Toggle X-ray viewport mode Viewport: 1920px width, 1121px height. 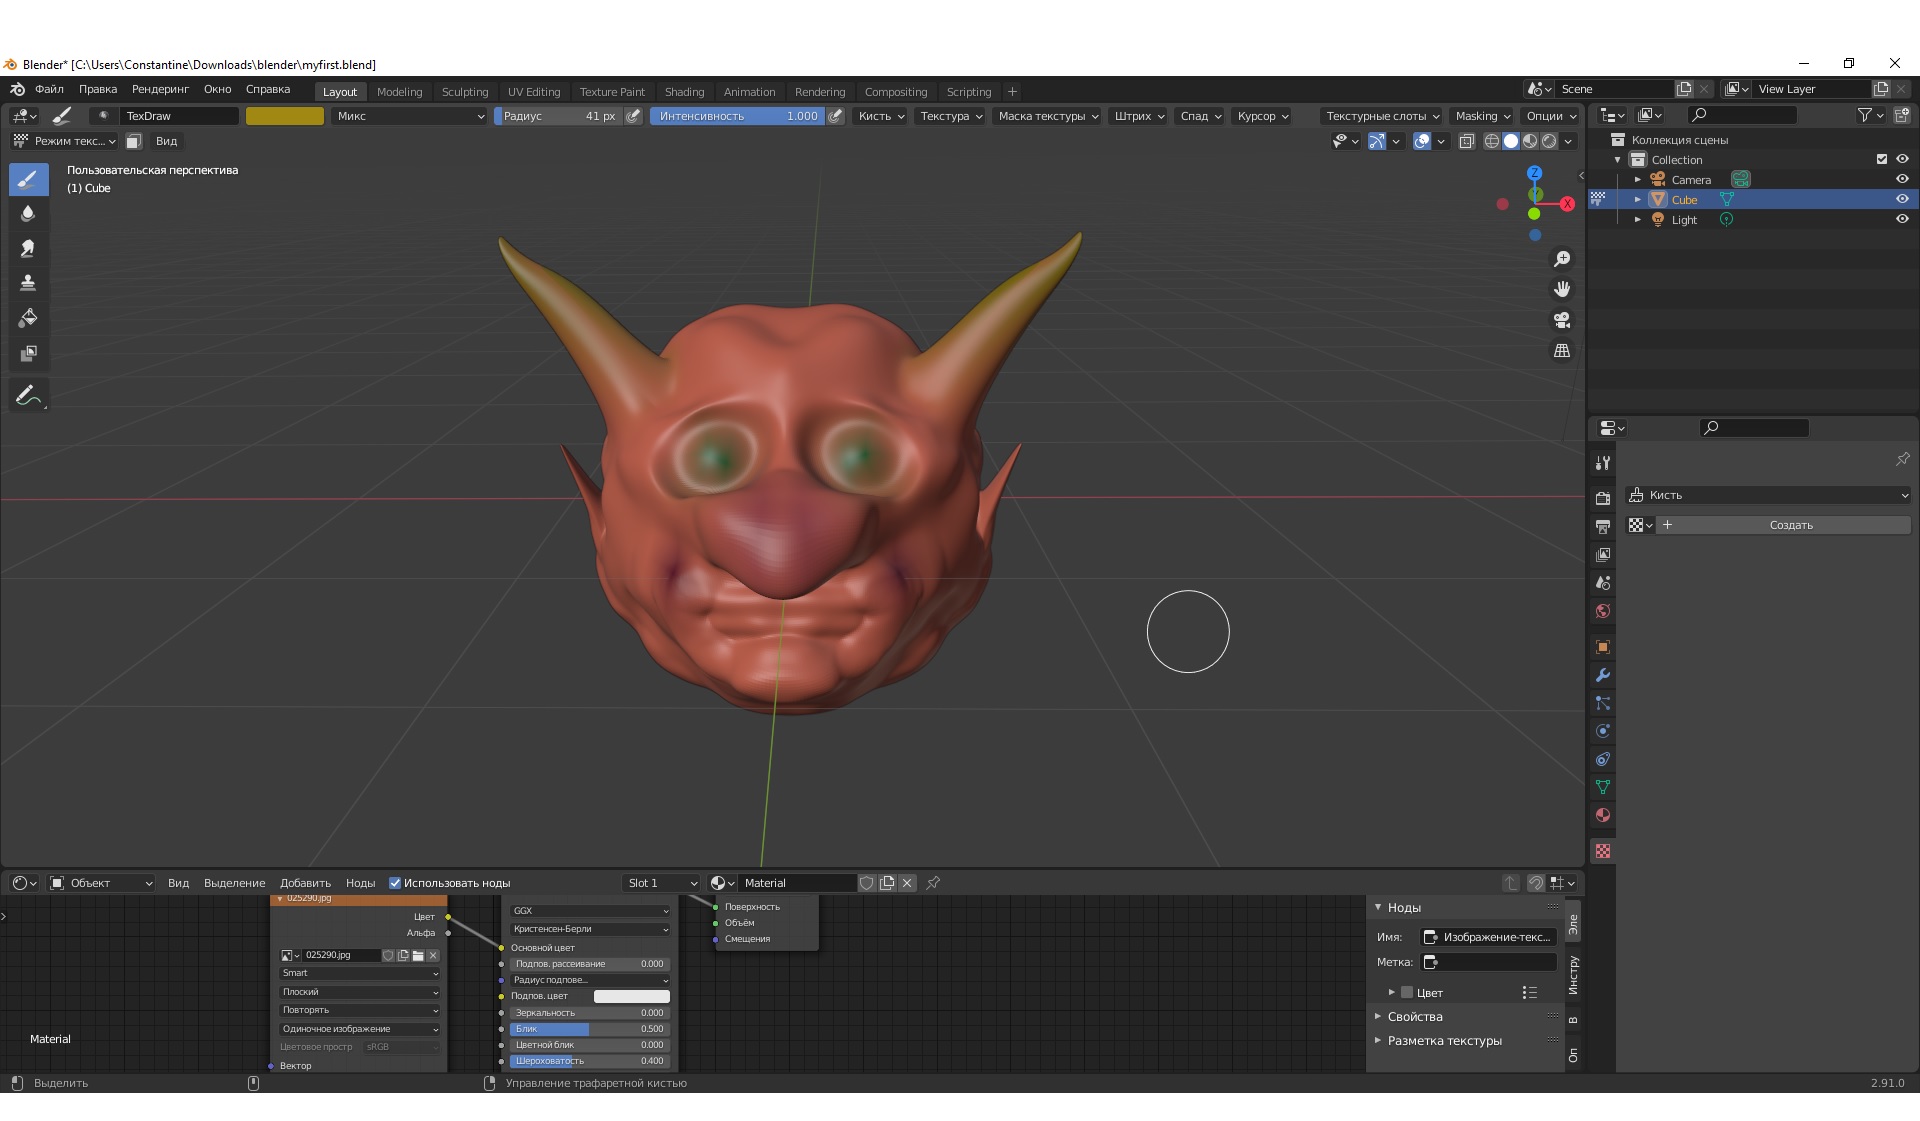click(1467, 141)
